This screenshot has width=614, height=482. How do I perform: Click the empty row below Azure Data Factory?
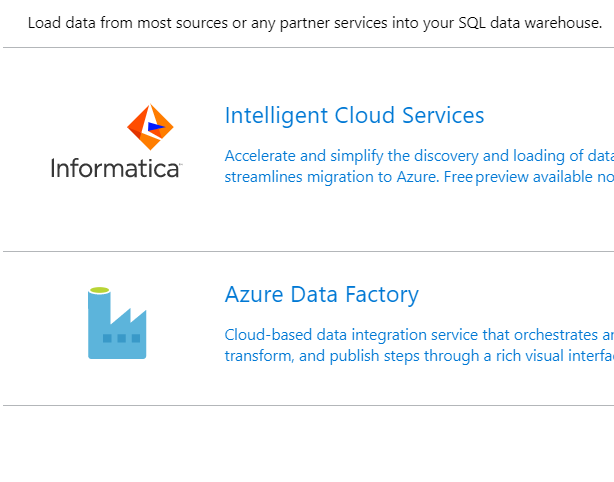point(309,444)
